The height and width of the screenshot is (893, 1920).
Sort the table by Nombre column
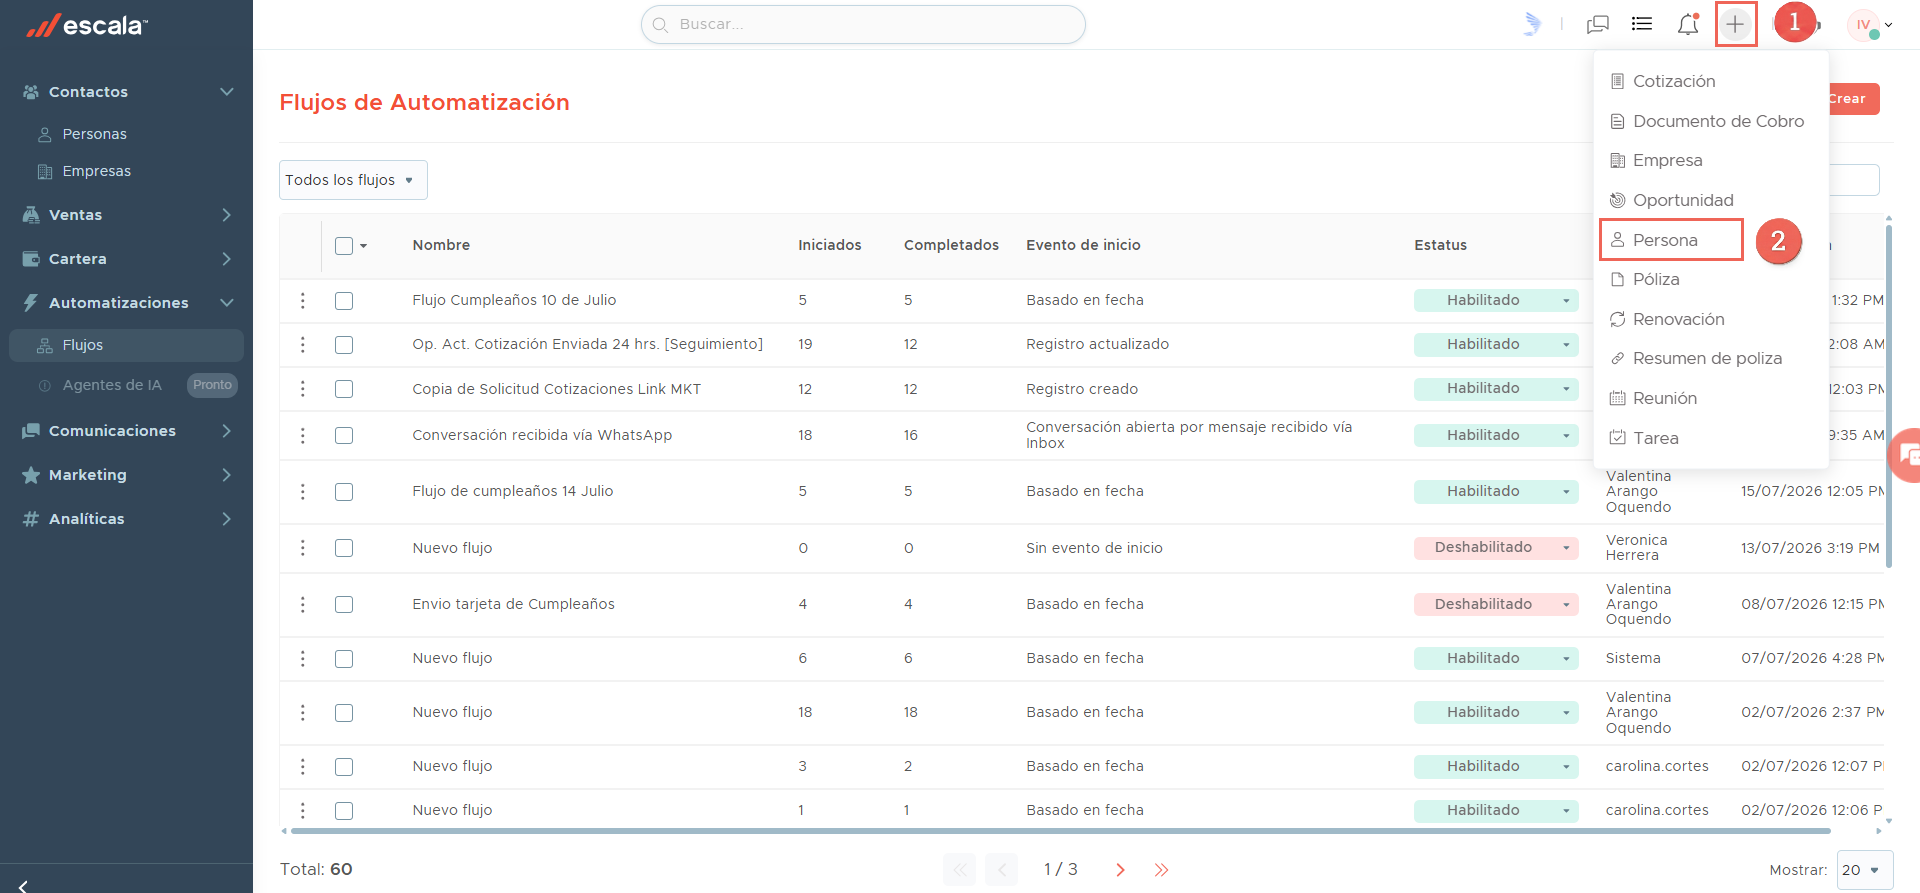[441, 245]
